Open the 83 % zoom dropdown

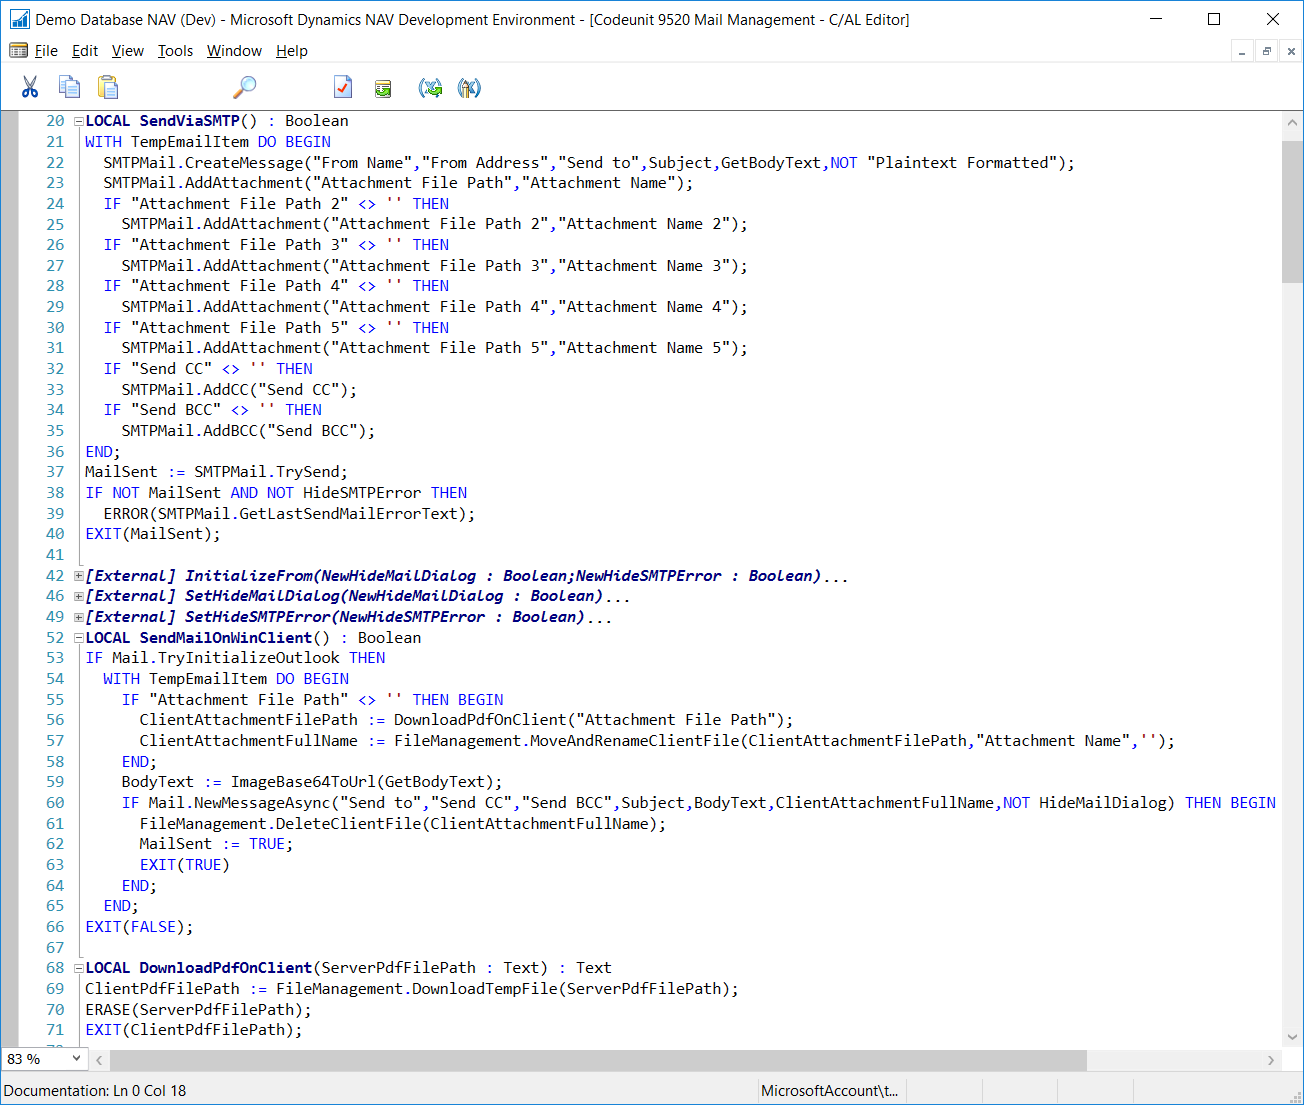(x=76, y=1058)
